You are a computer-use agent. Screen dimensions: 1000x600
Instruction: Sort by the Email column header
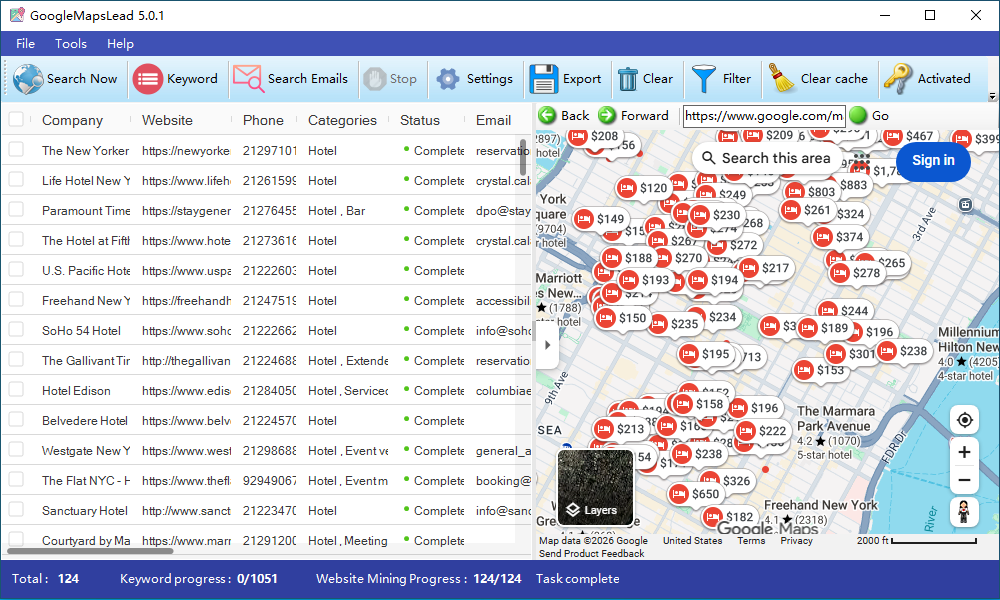click(493, 120)
